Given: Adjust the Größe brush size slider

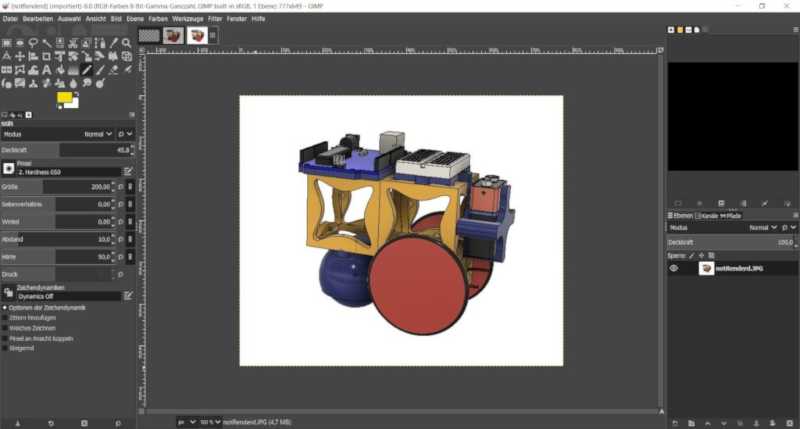Looking at the screenshot, I should point(58,187).
